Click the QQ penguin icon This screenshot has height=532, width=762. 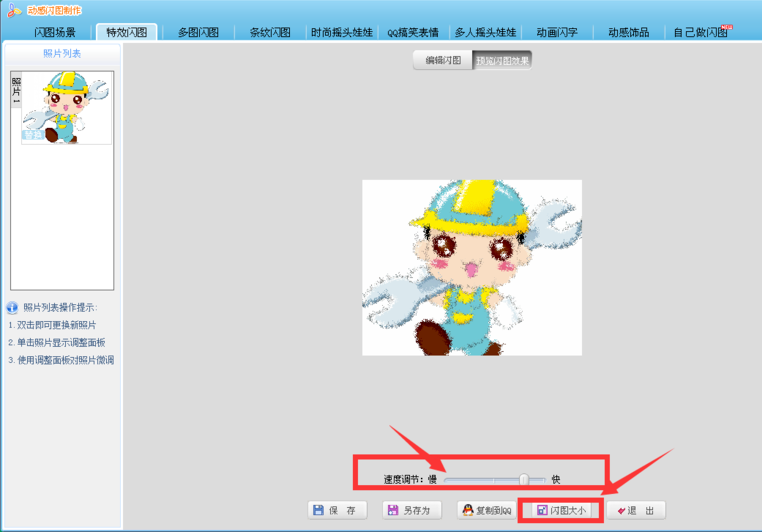[x=468, y=510]
